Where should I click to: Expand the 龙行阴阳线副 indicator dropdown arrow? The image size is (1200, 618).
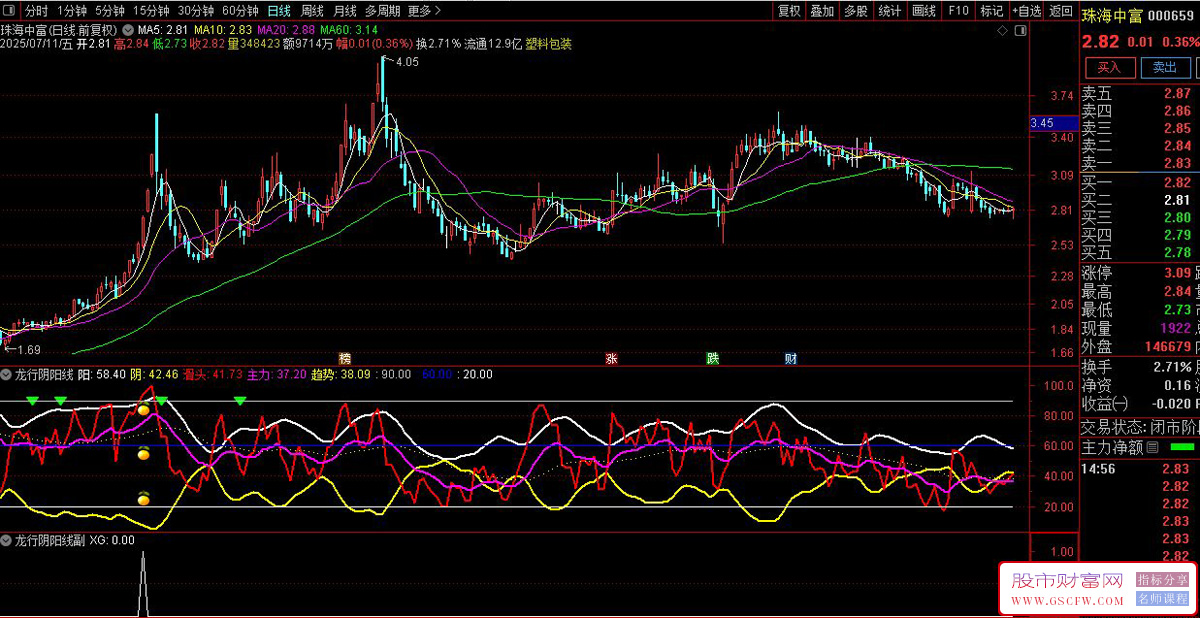pos(7,540)
